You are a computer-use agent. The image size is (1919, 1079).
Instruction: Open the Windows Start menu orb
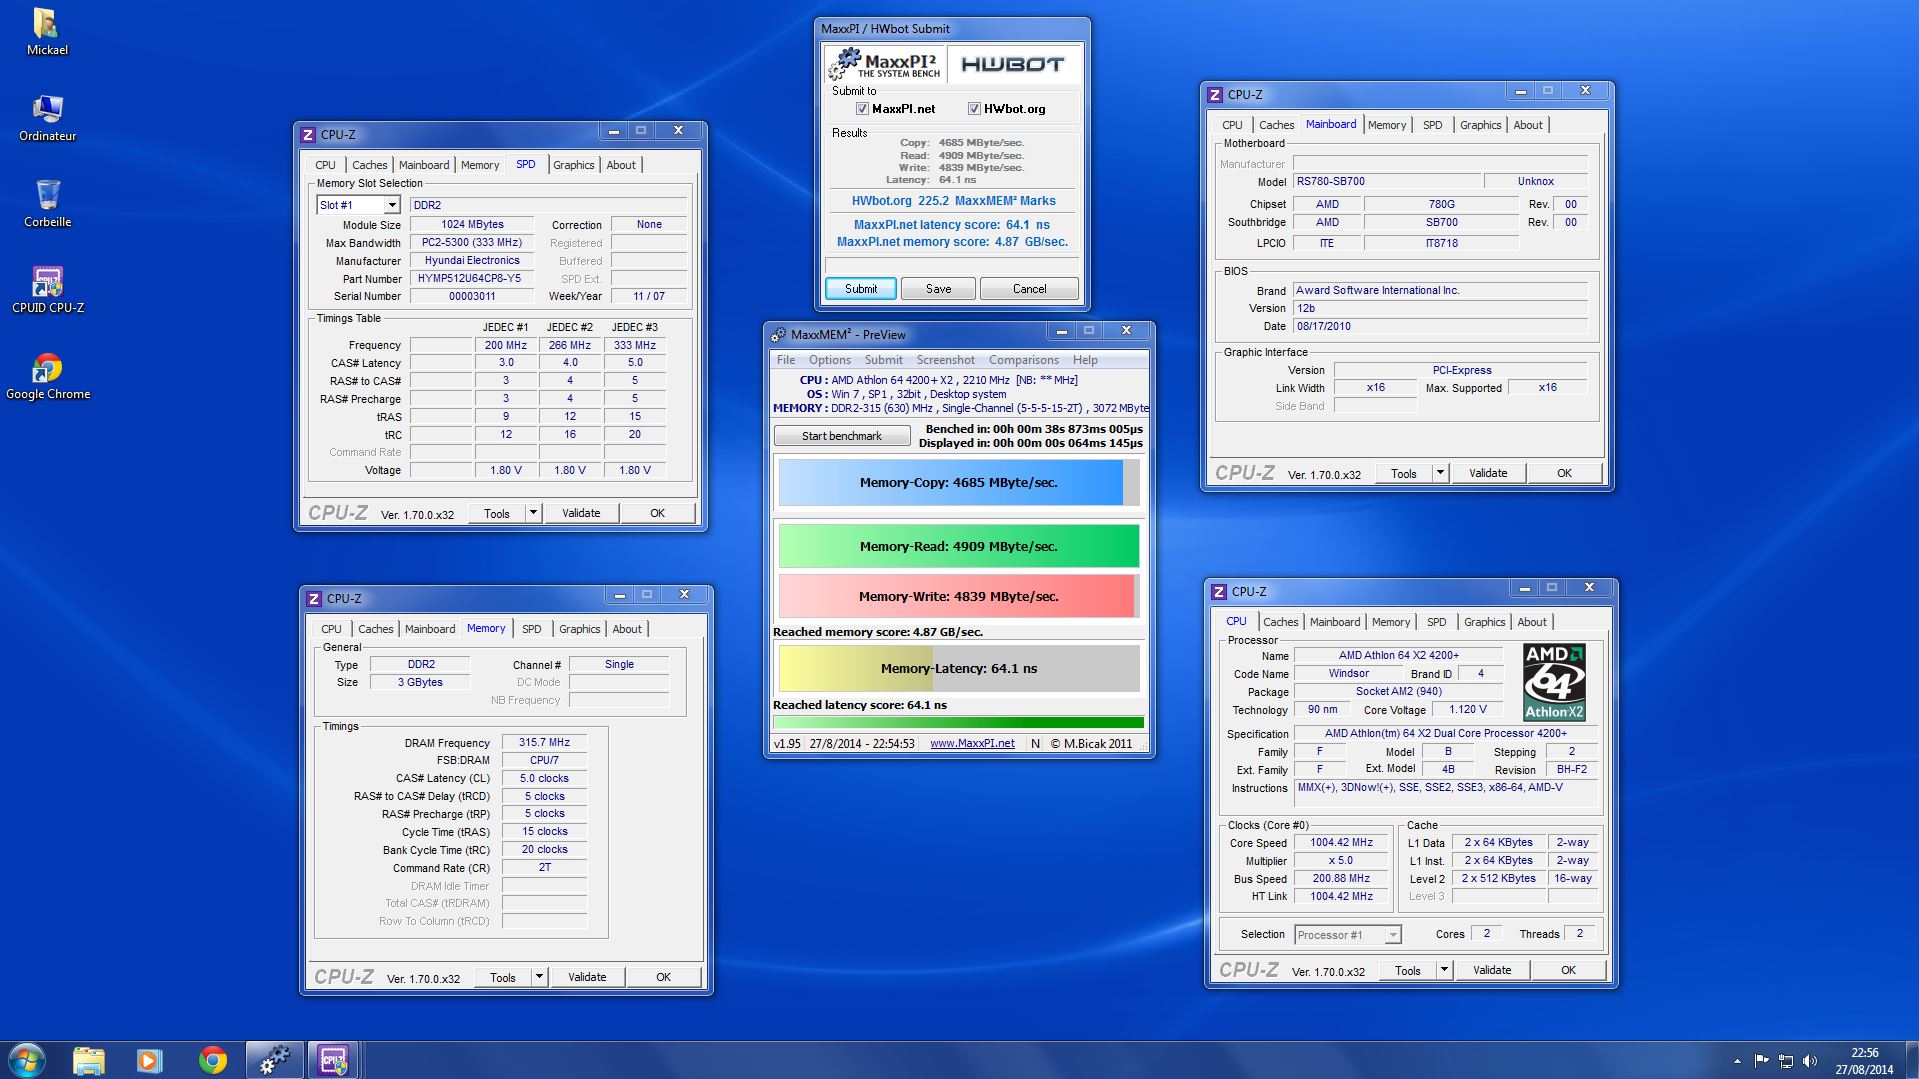tap(27, 1060)
